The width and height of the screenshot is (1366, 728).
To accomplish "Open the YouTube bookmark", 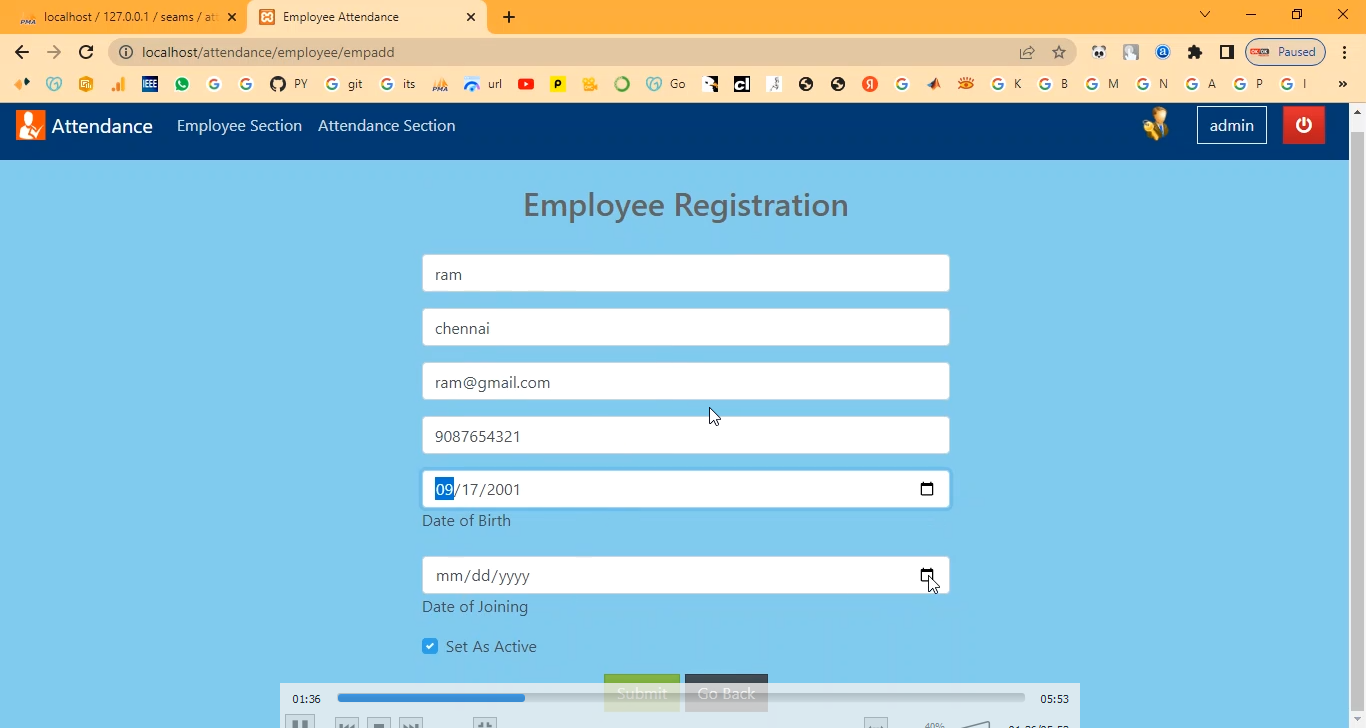I will click(526, 84).
